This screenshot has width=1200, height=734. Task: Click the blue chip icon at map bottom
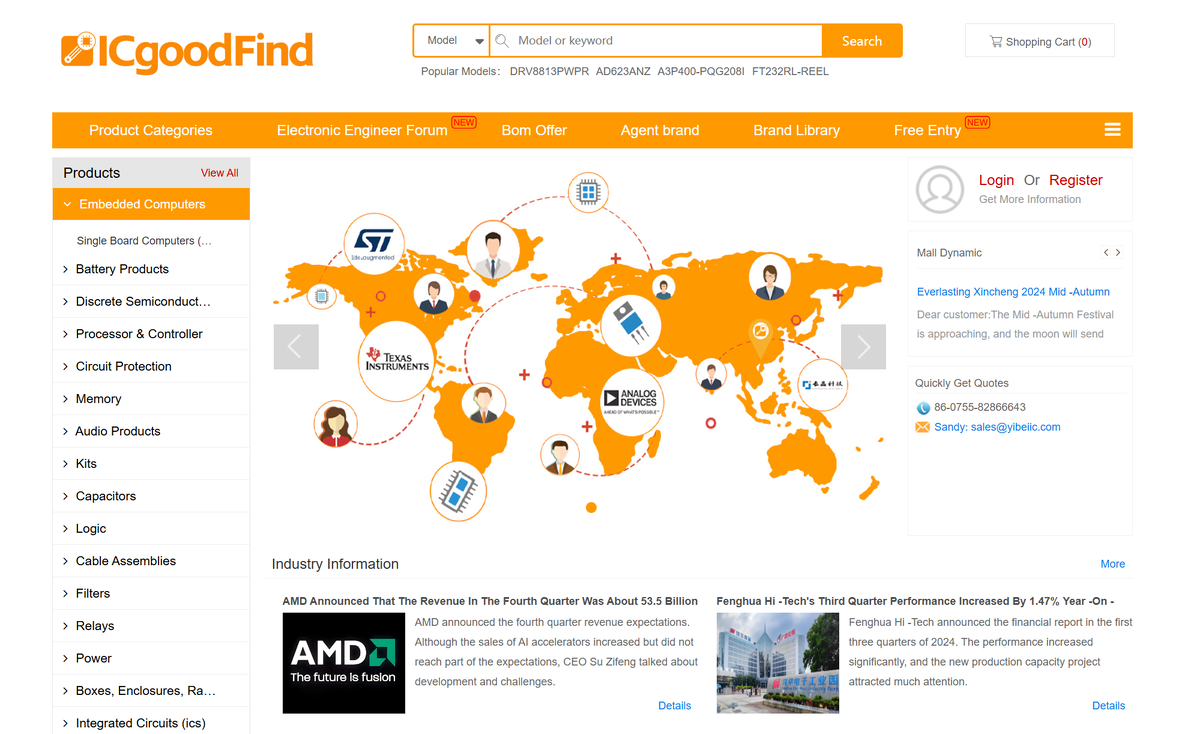pos(459,491)
